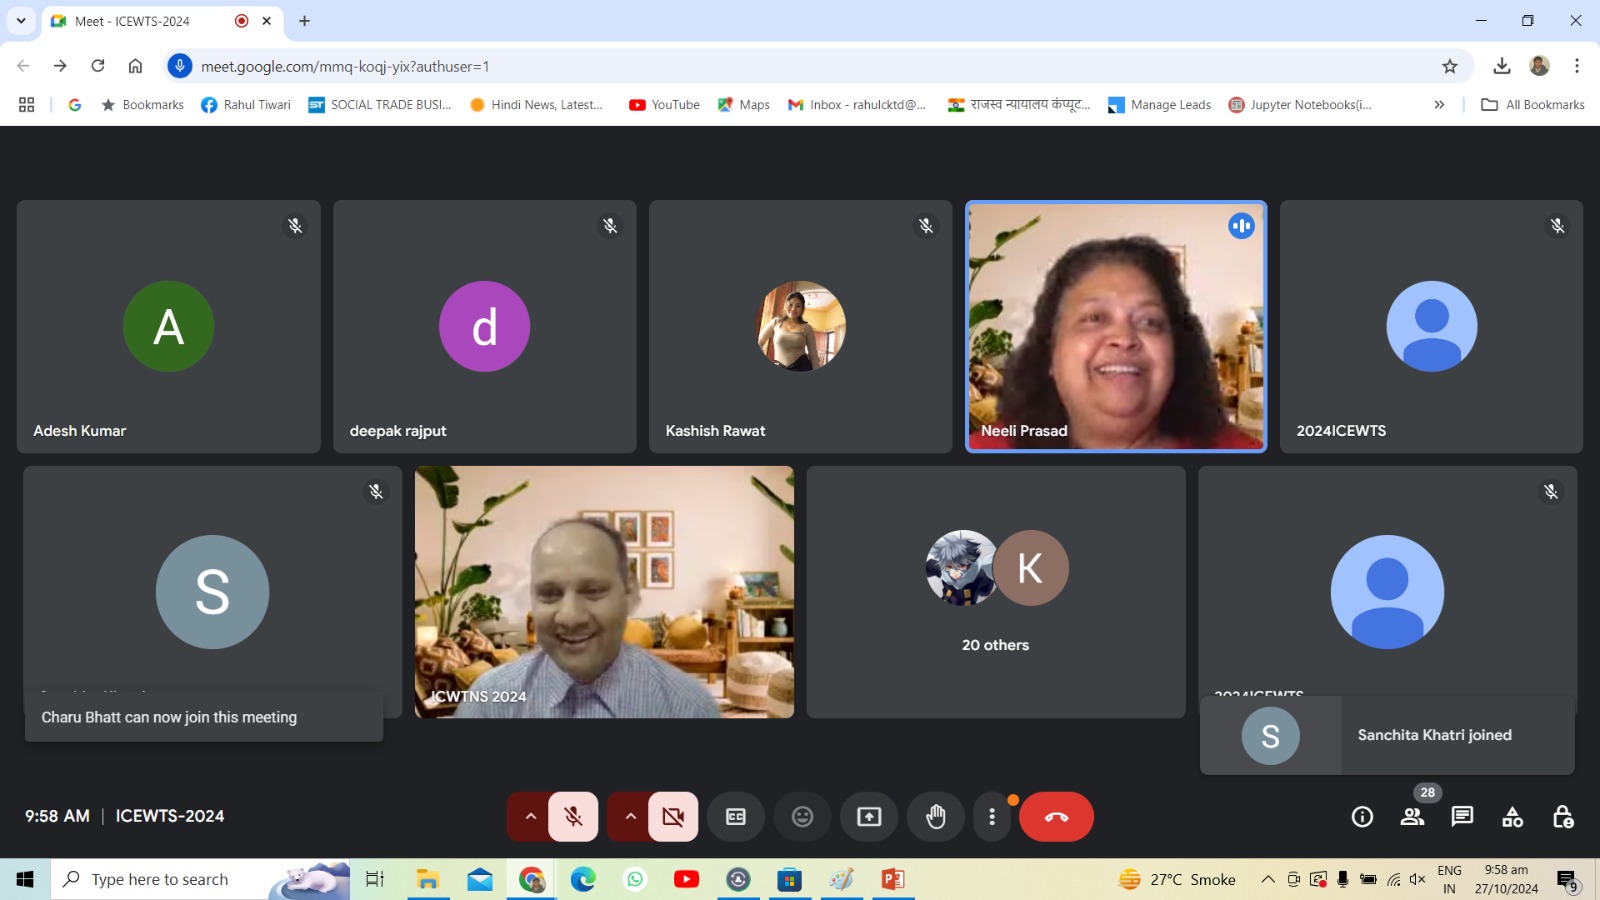The image size is (1600, 900).
Task: Open Rahul Tiwari Facebook bookmark
Action: tap(246, 104)
